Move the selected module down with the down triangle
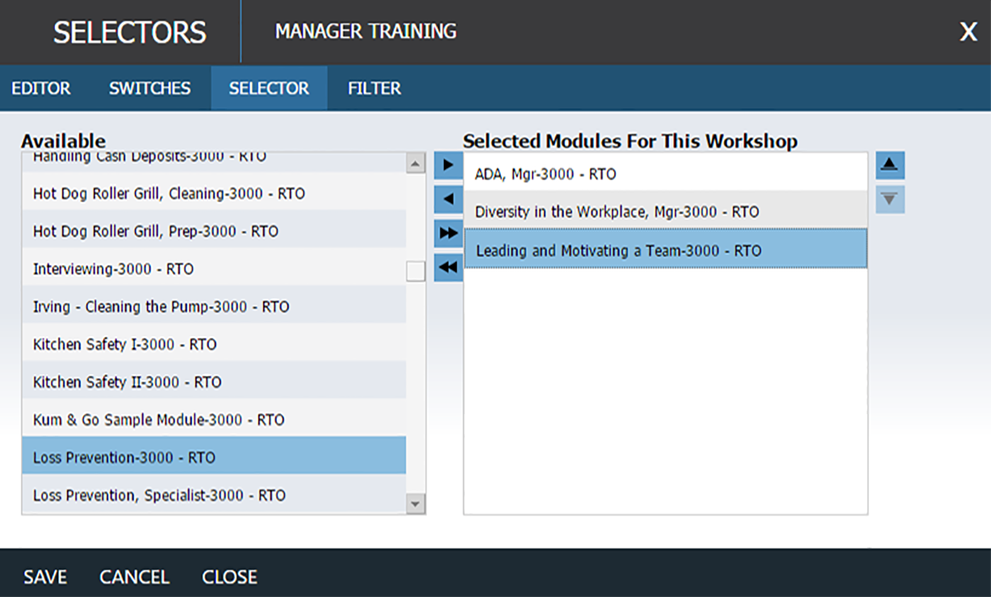991x597 pixels. point(890,199)
